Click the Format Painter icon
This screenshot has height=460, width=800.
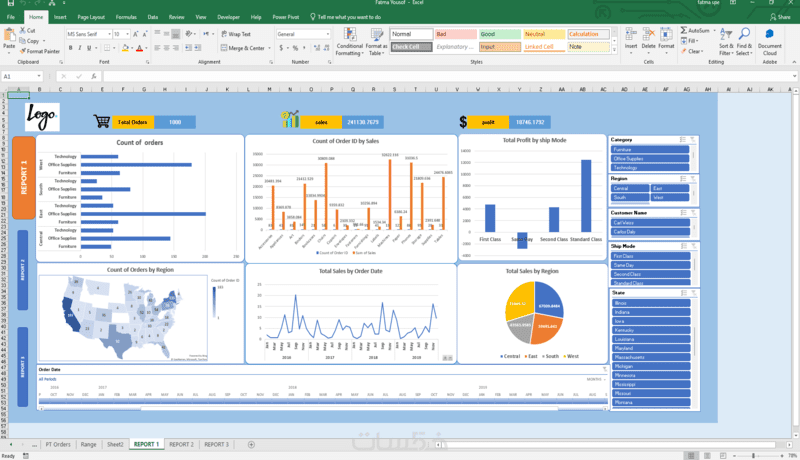[22, 51]
